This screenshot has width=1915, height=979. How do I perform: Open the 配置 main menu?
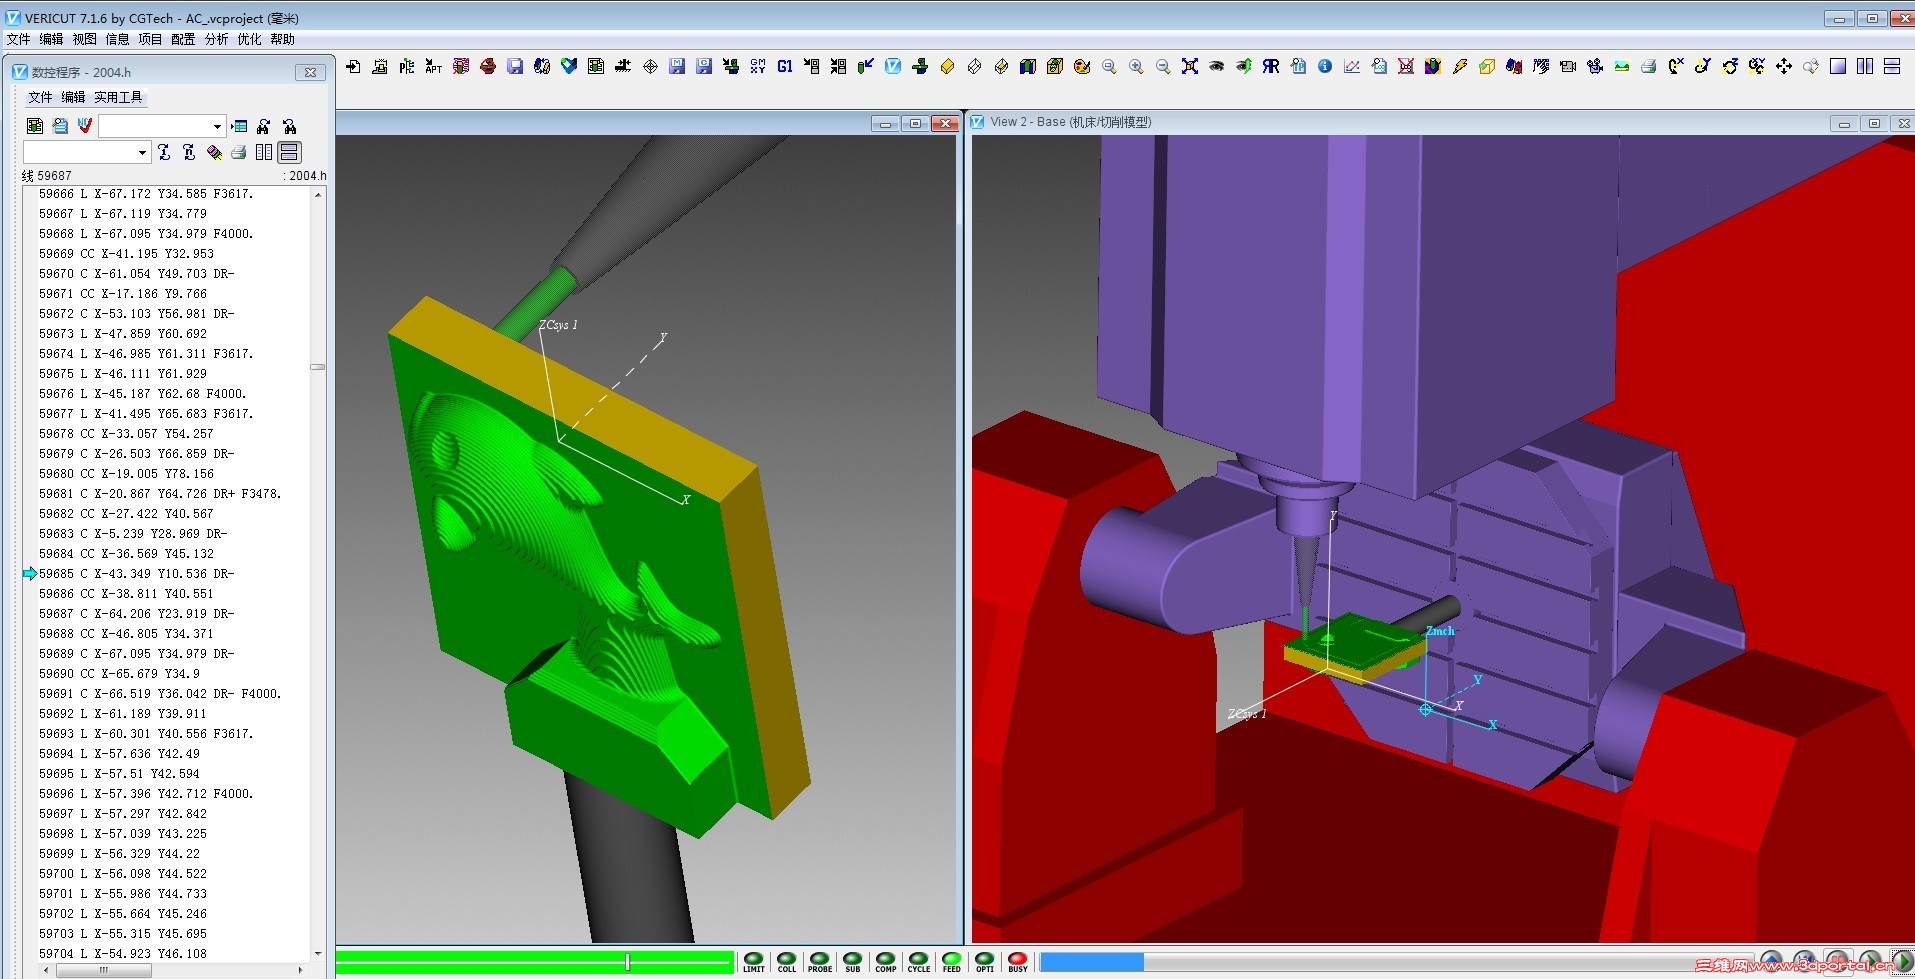(x=184, y=39)
